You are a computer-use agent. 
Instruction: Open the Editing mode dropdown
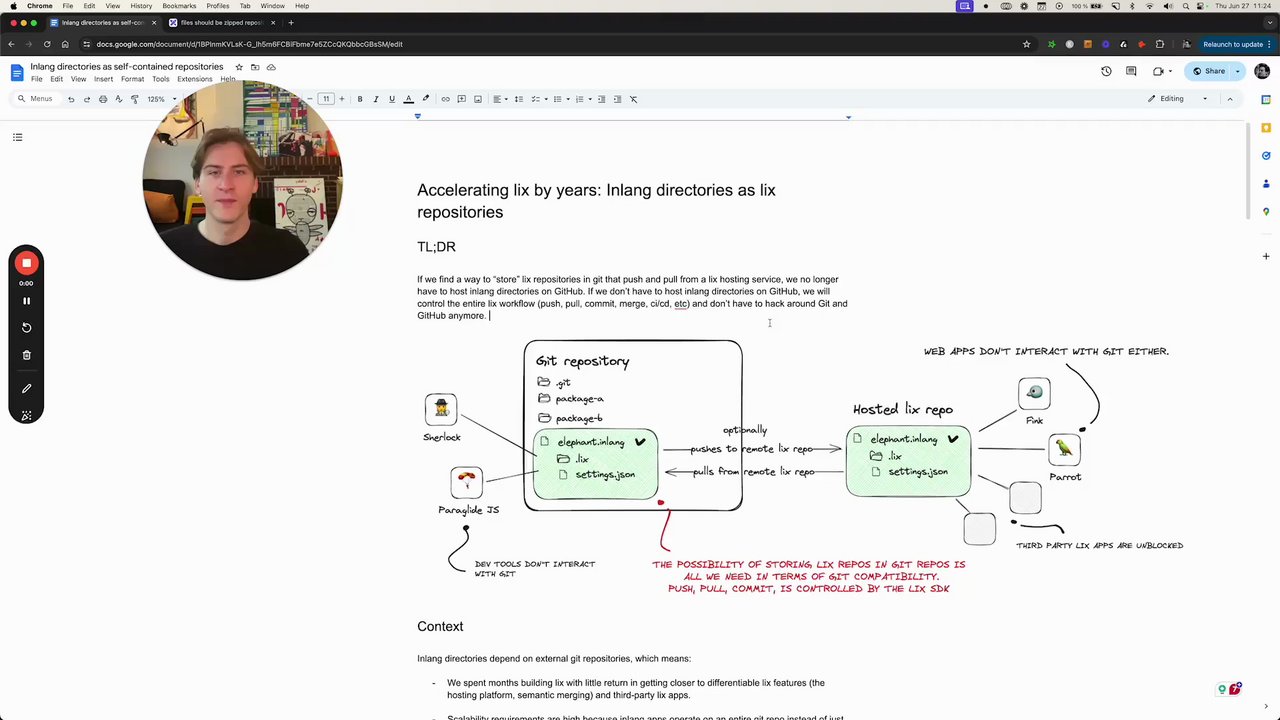1178,99
